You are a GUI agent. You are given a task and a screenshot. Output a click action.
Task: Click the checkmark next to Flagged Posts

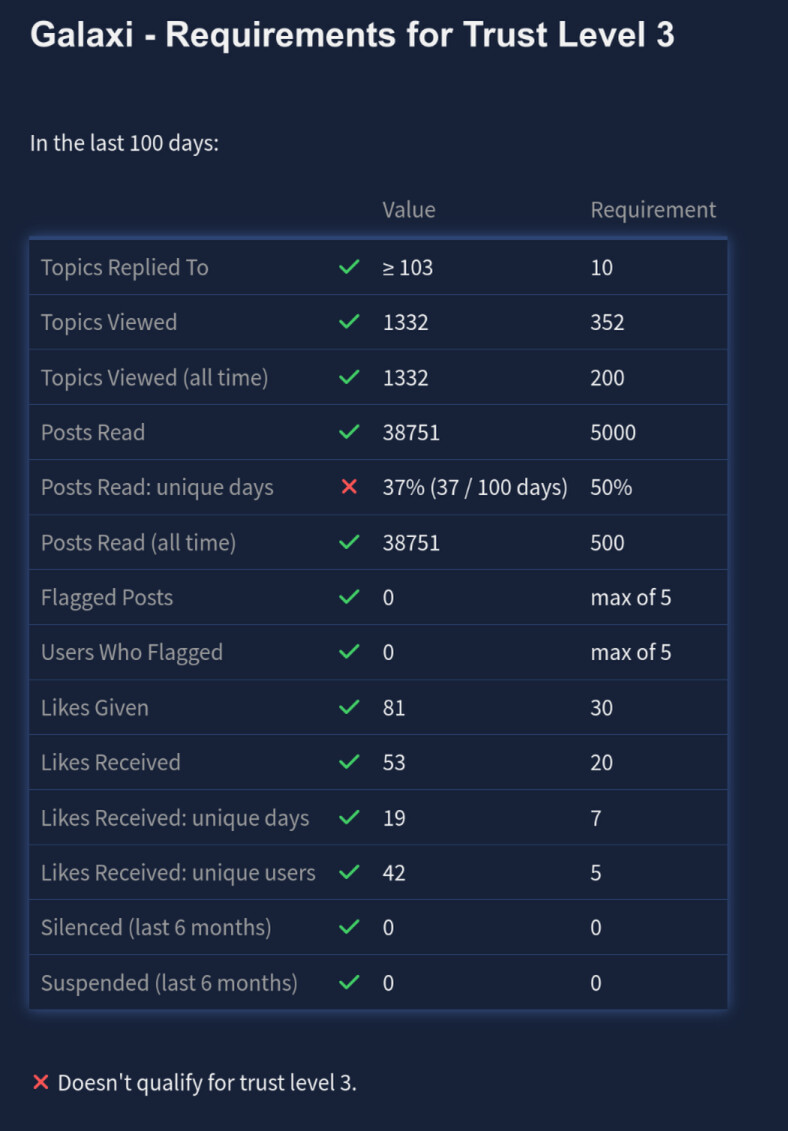click(349, 597)
